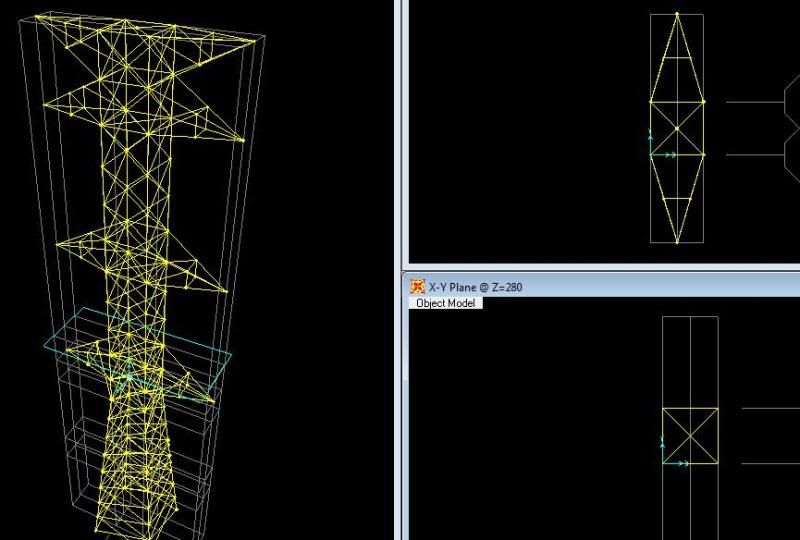Viewport: 800px width, 540px height.
Task: Click the SAP2000 icon in X-Y Plane window title
Action: pyautogui.click(x=417, y=287)
